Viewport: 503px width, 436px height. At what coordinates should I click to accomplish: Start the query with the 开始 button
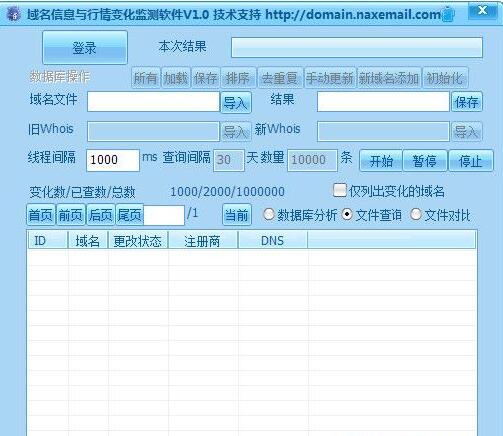(x=381, y=161)
